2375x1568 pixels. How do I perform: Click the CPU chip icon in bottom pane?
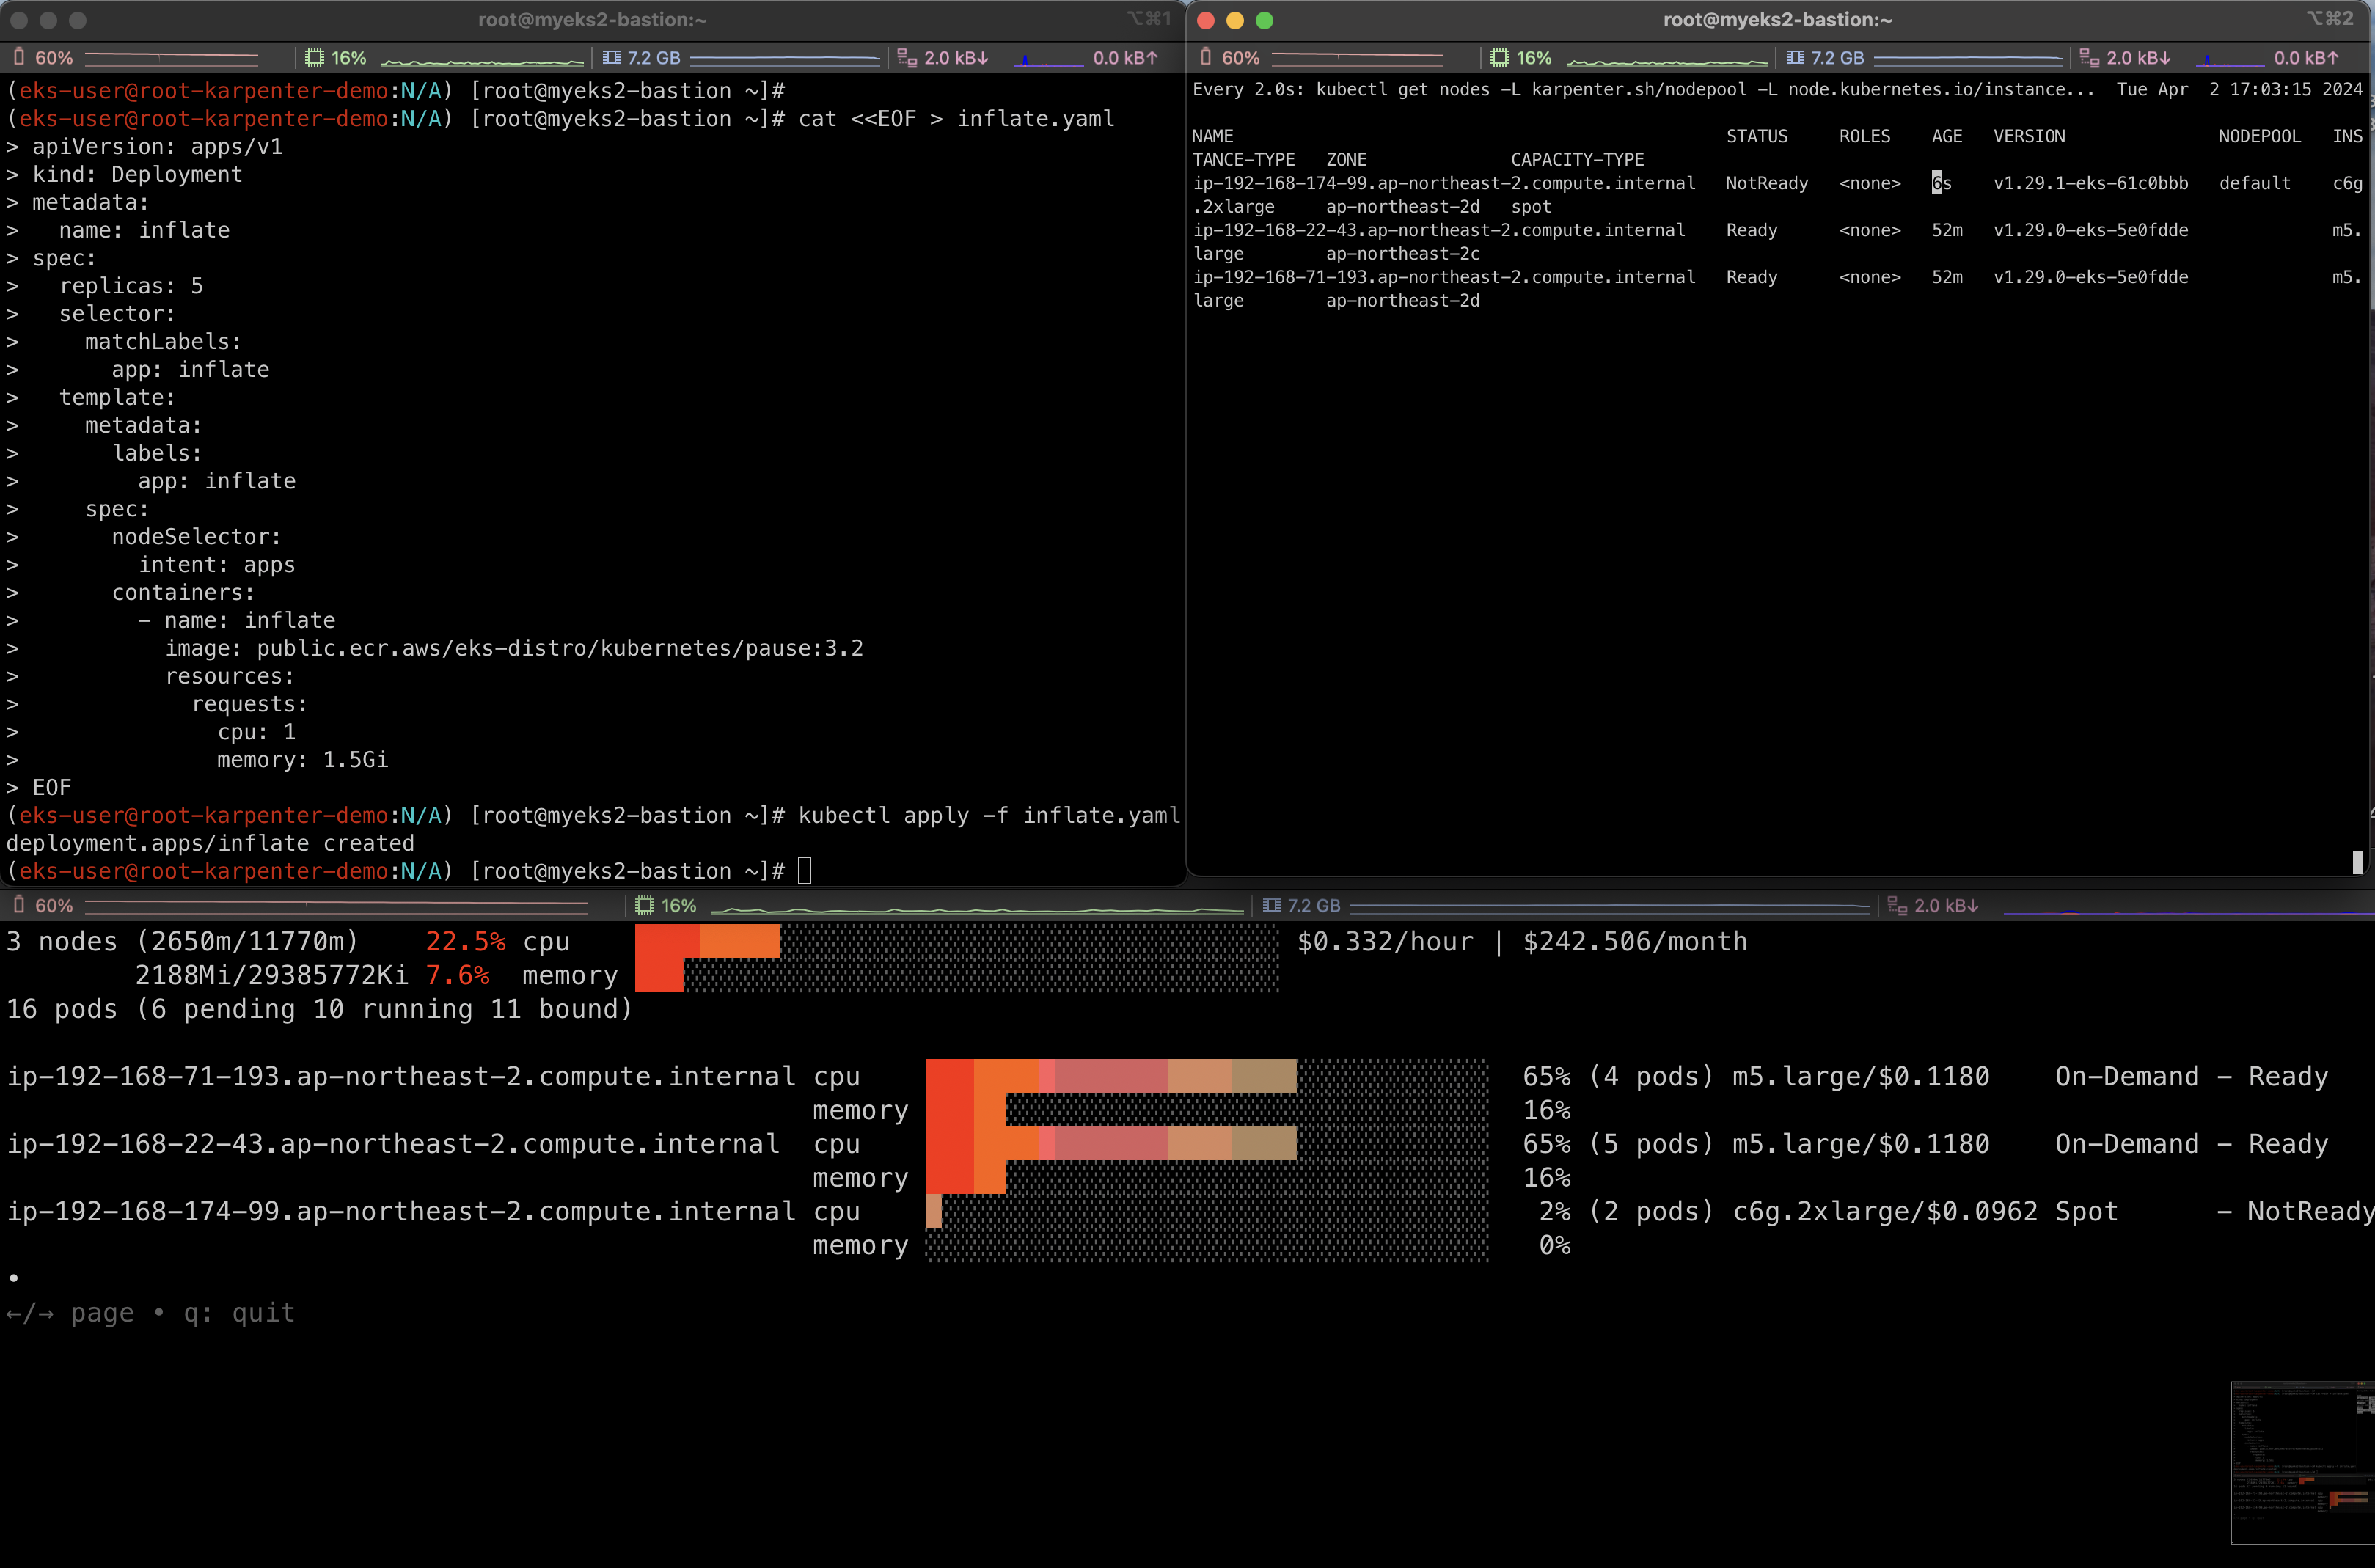click(644, 905)
